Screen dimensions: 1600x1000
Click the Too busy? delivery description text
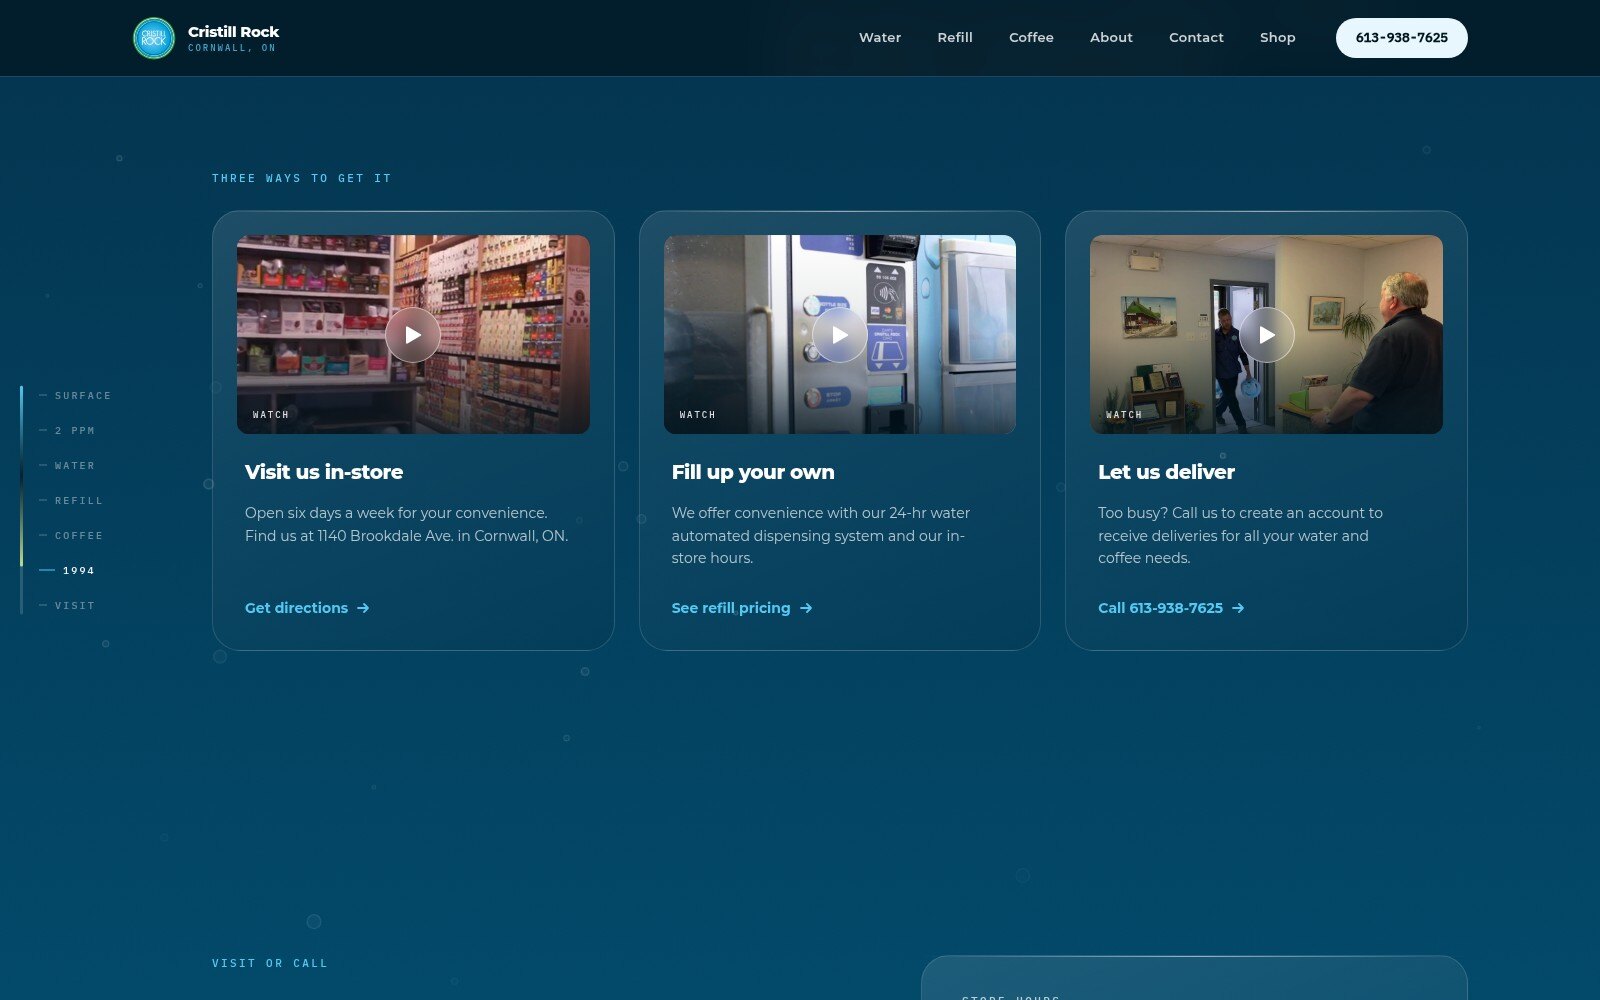1240,535
